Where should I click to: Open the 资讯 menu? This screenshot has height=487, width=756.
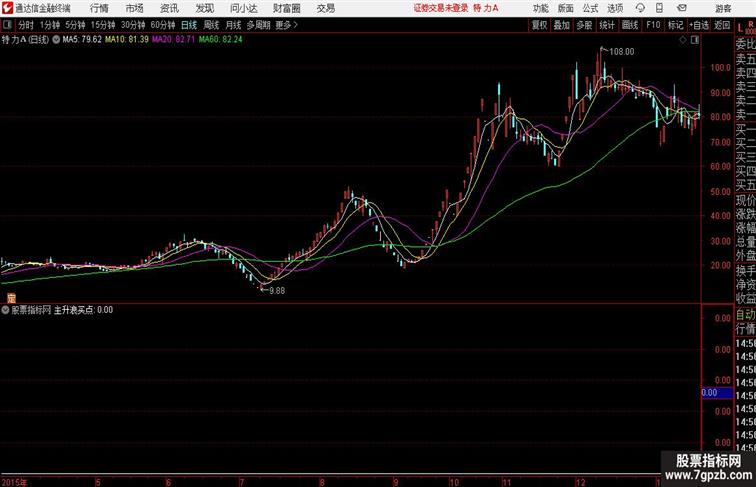(169, 8)
